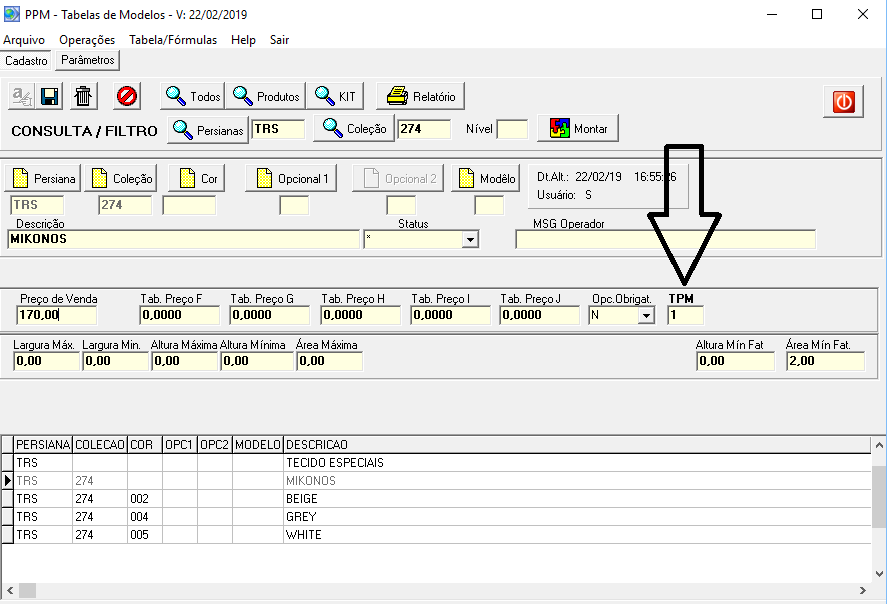Click the Preço de Venda field
887x604 pixels.
click(57, 315)
